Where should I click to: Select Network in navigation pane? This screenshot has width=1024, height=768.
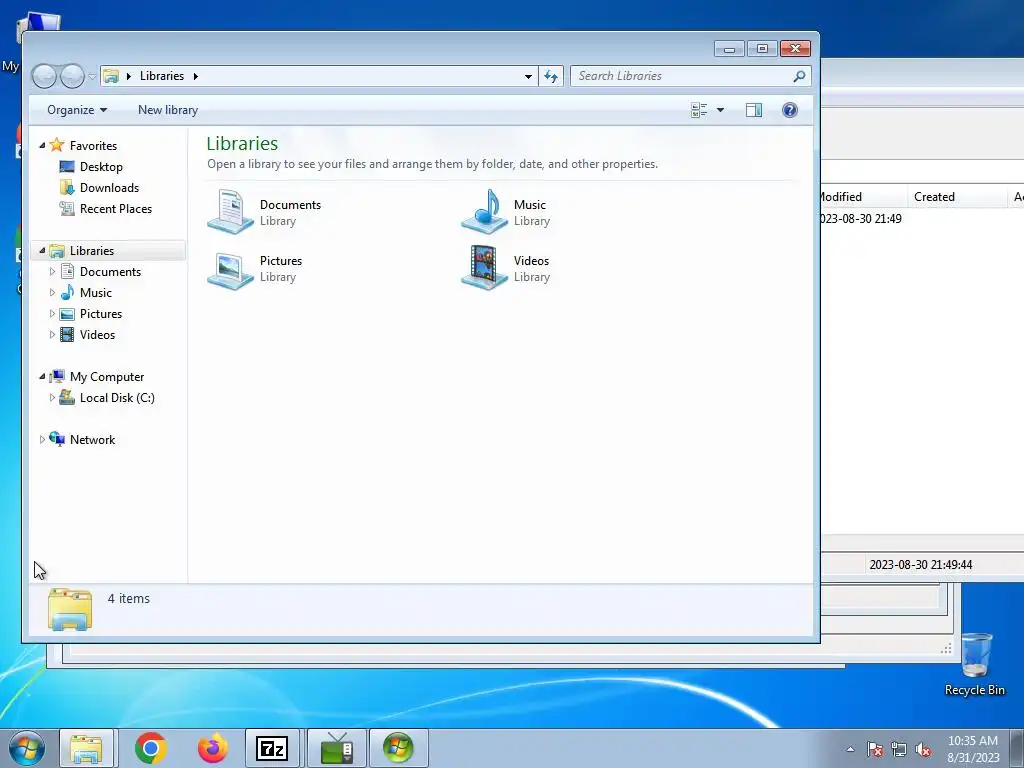point(92,440)
